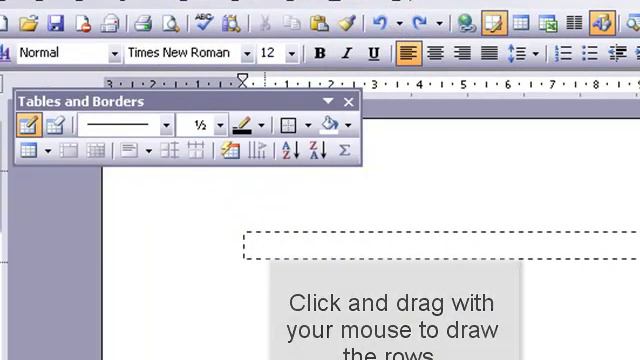Select Justify paragraph alignment

pyautogui.click(x=489, y=53)
